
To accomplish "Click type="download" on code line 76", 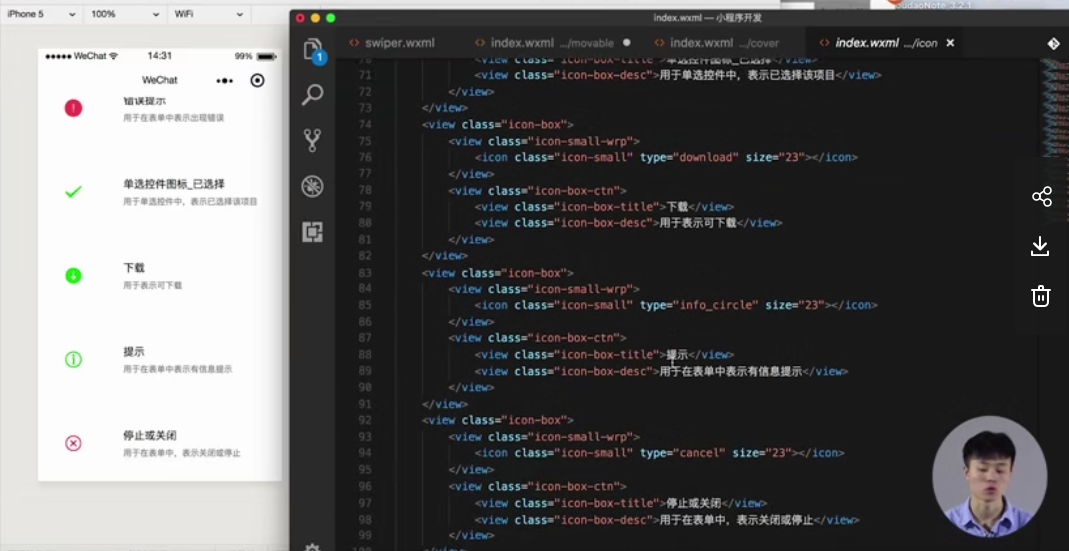I will (689, 158).
